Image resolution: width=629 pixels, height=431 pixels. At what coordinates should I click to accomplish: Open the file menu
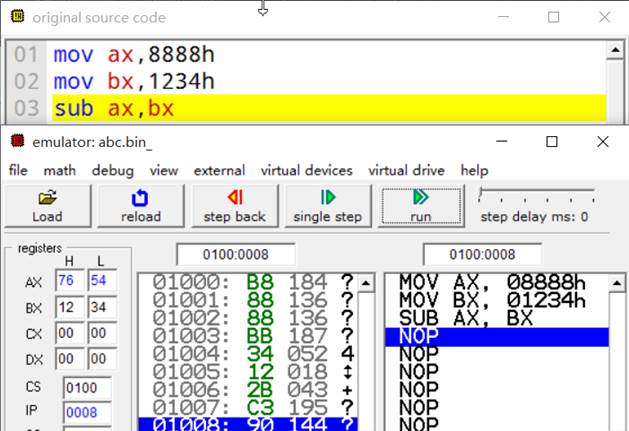pos(18,170)
